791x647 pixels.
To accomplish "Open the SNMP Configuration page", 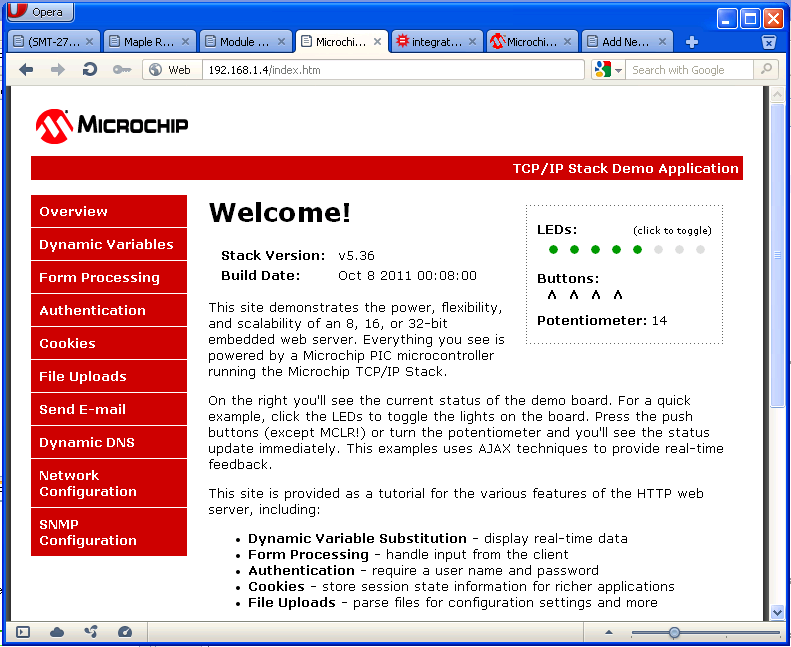I will pos(109,532).
